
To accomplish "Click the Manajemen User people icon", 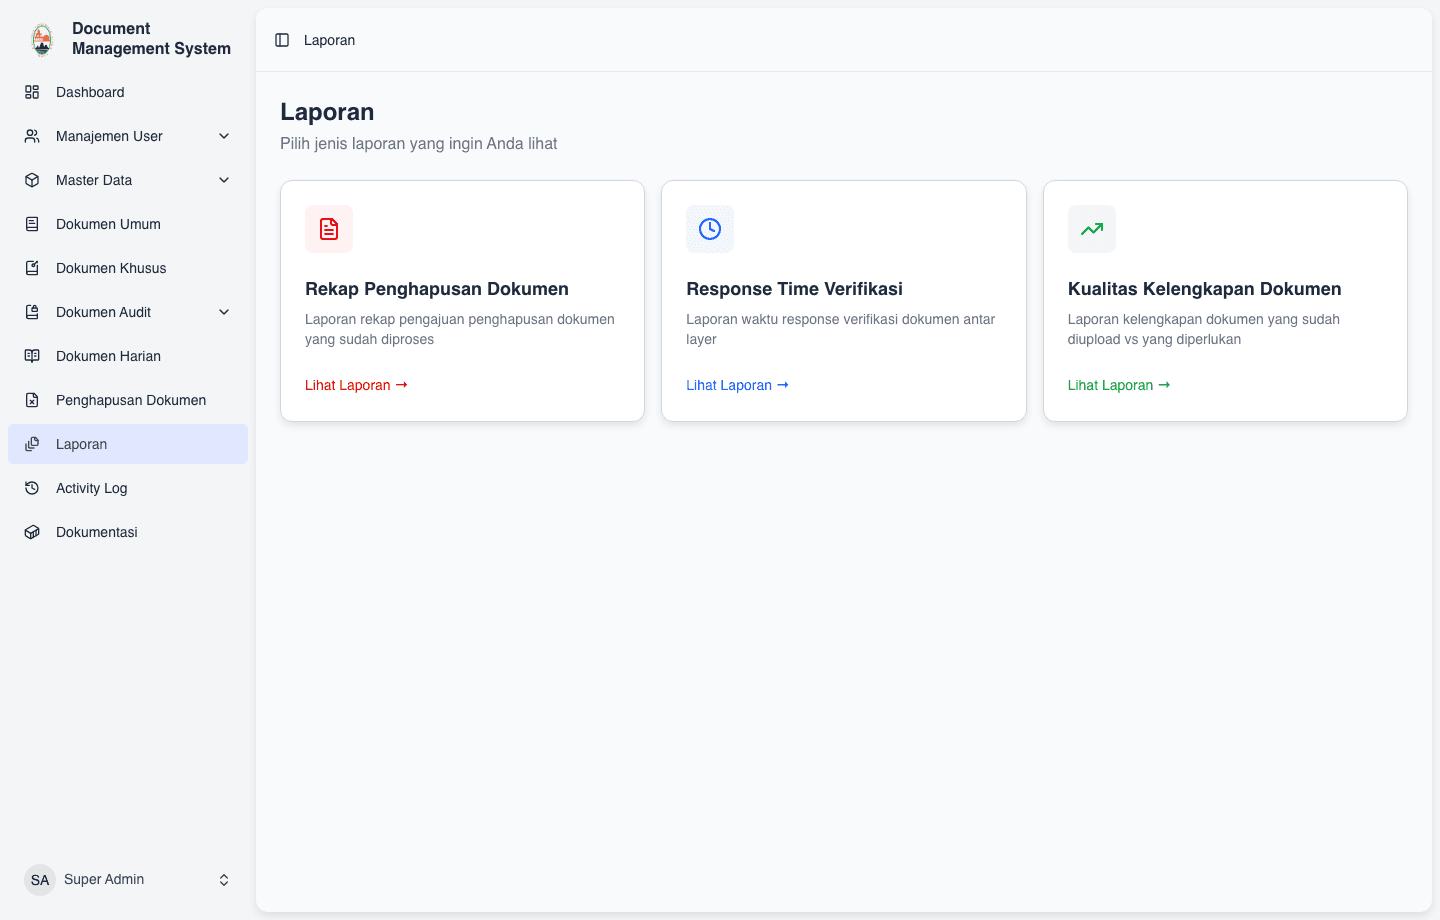I will tap(32, 136).
